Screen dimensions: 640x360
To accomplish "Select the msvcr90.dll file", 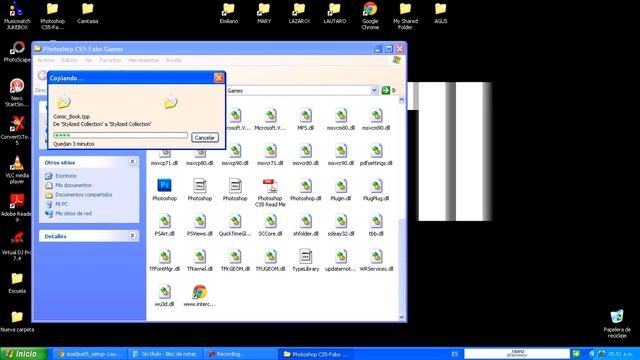I will (x=341, y=155).
